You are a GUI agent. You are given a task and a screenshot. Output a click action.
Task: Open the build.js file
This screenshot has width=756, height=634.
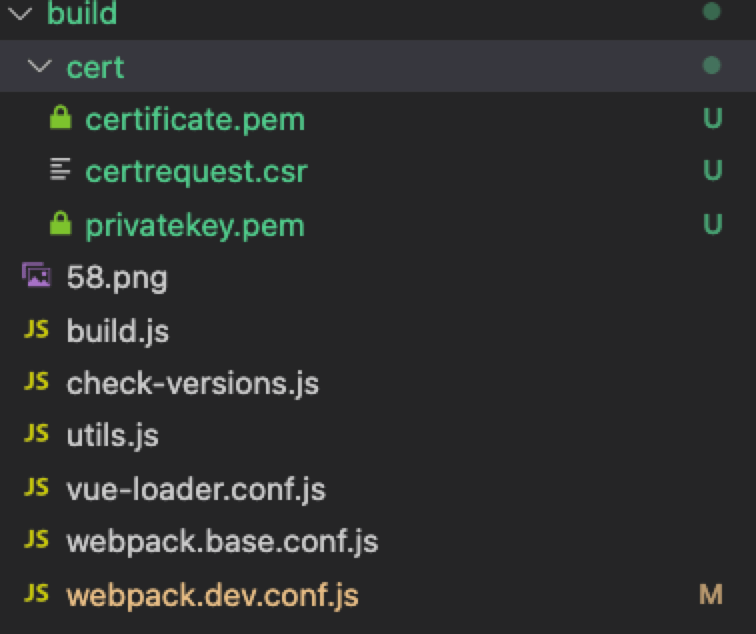pyautogui.click(x=118, y=332)
